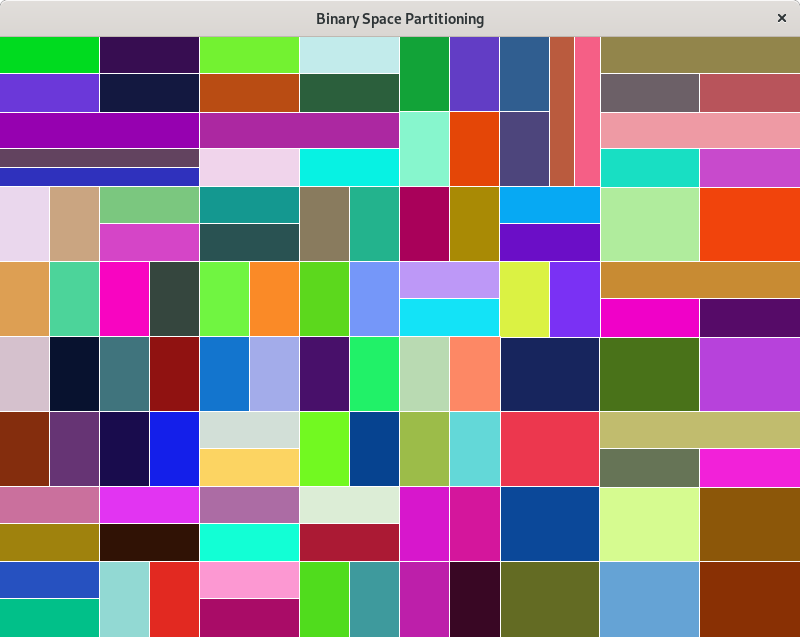Select the vivid royal-blue rectangle
The image size is (800, 637).
coord(174,449)
